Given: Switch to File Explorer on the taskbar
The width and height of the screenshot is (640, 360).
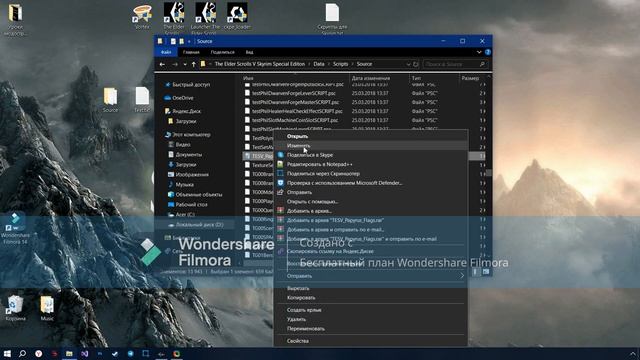Looking at the screenshot, I should [69, 353].
